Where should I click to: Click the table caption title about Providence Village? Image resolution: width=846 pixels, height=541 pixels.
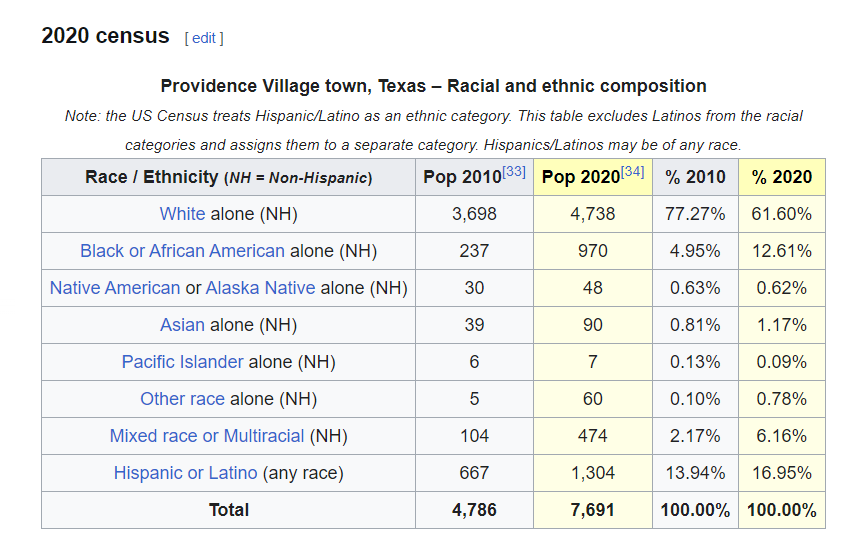coord(433,86)
